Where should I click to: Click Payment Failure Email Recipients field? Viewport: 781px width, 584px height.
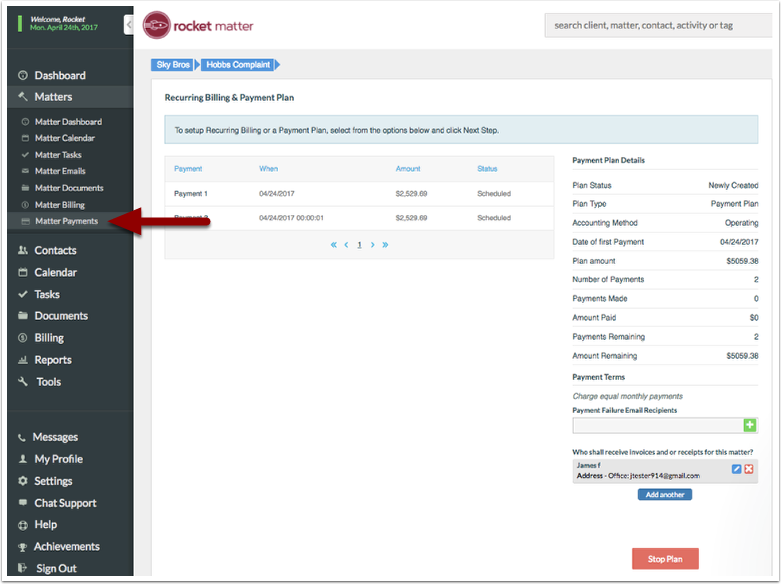tap(657, 425)
